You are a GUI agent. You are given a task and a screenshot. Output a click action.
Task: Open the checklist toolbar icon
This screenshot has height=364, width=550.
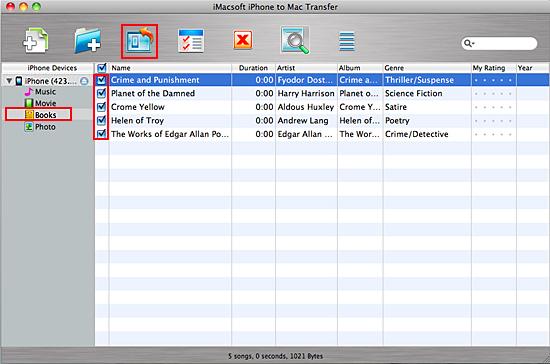coord(191,41)
